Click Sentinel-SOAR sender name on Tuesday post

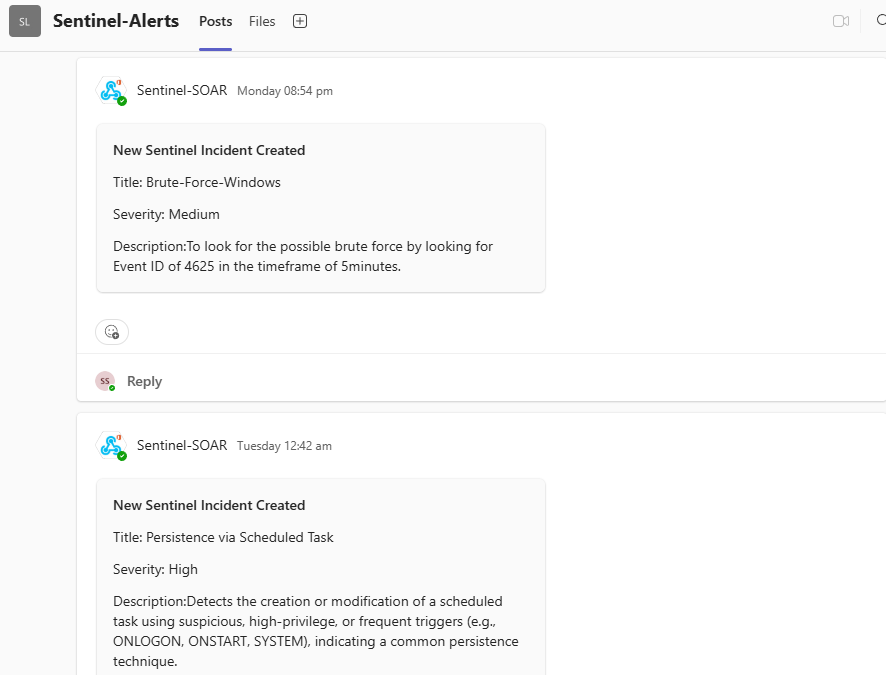point(182,445)
